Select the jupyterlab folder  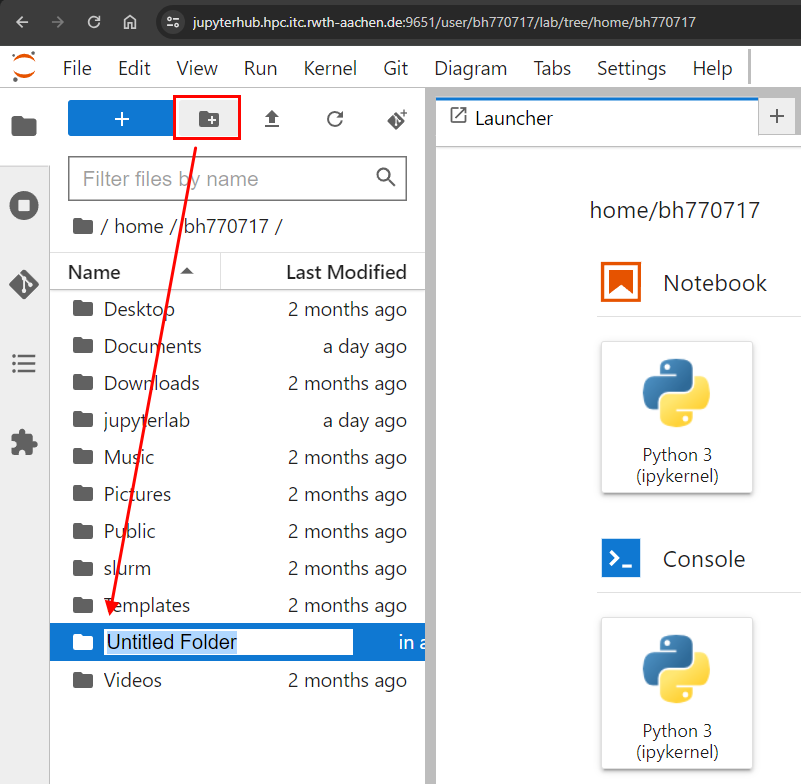click(146, 420)
